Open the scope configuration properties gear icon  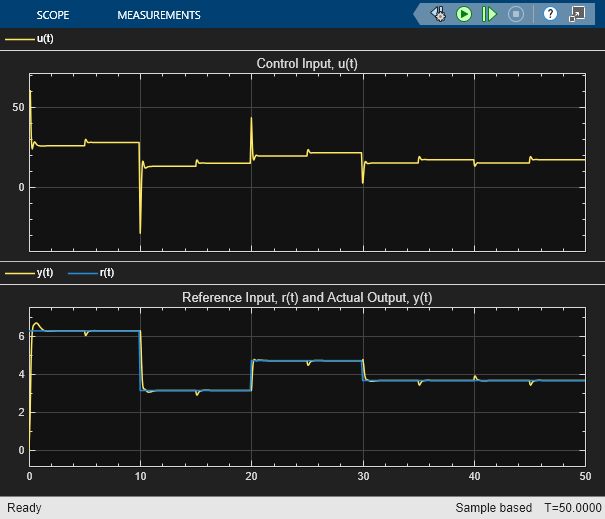tap(438, 14)
